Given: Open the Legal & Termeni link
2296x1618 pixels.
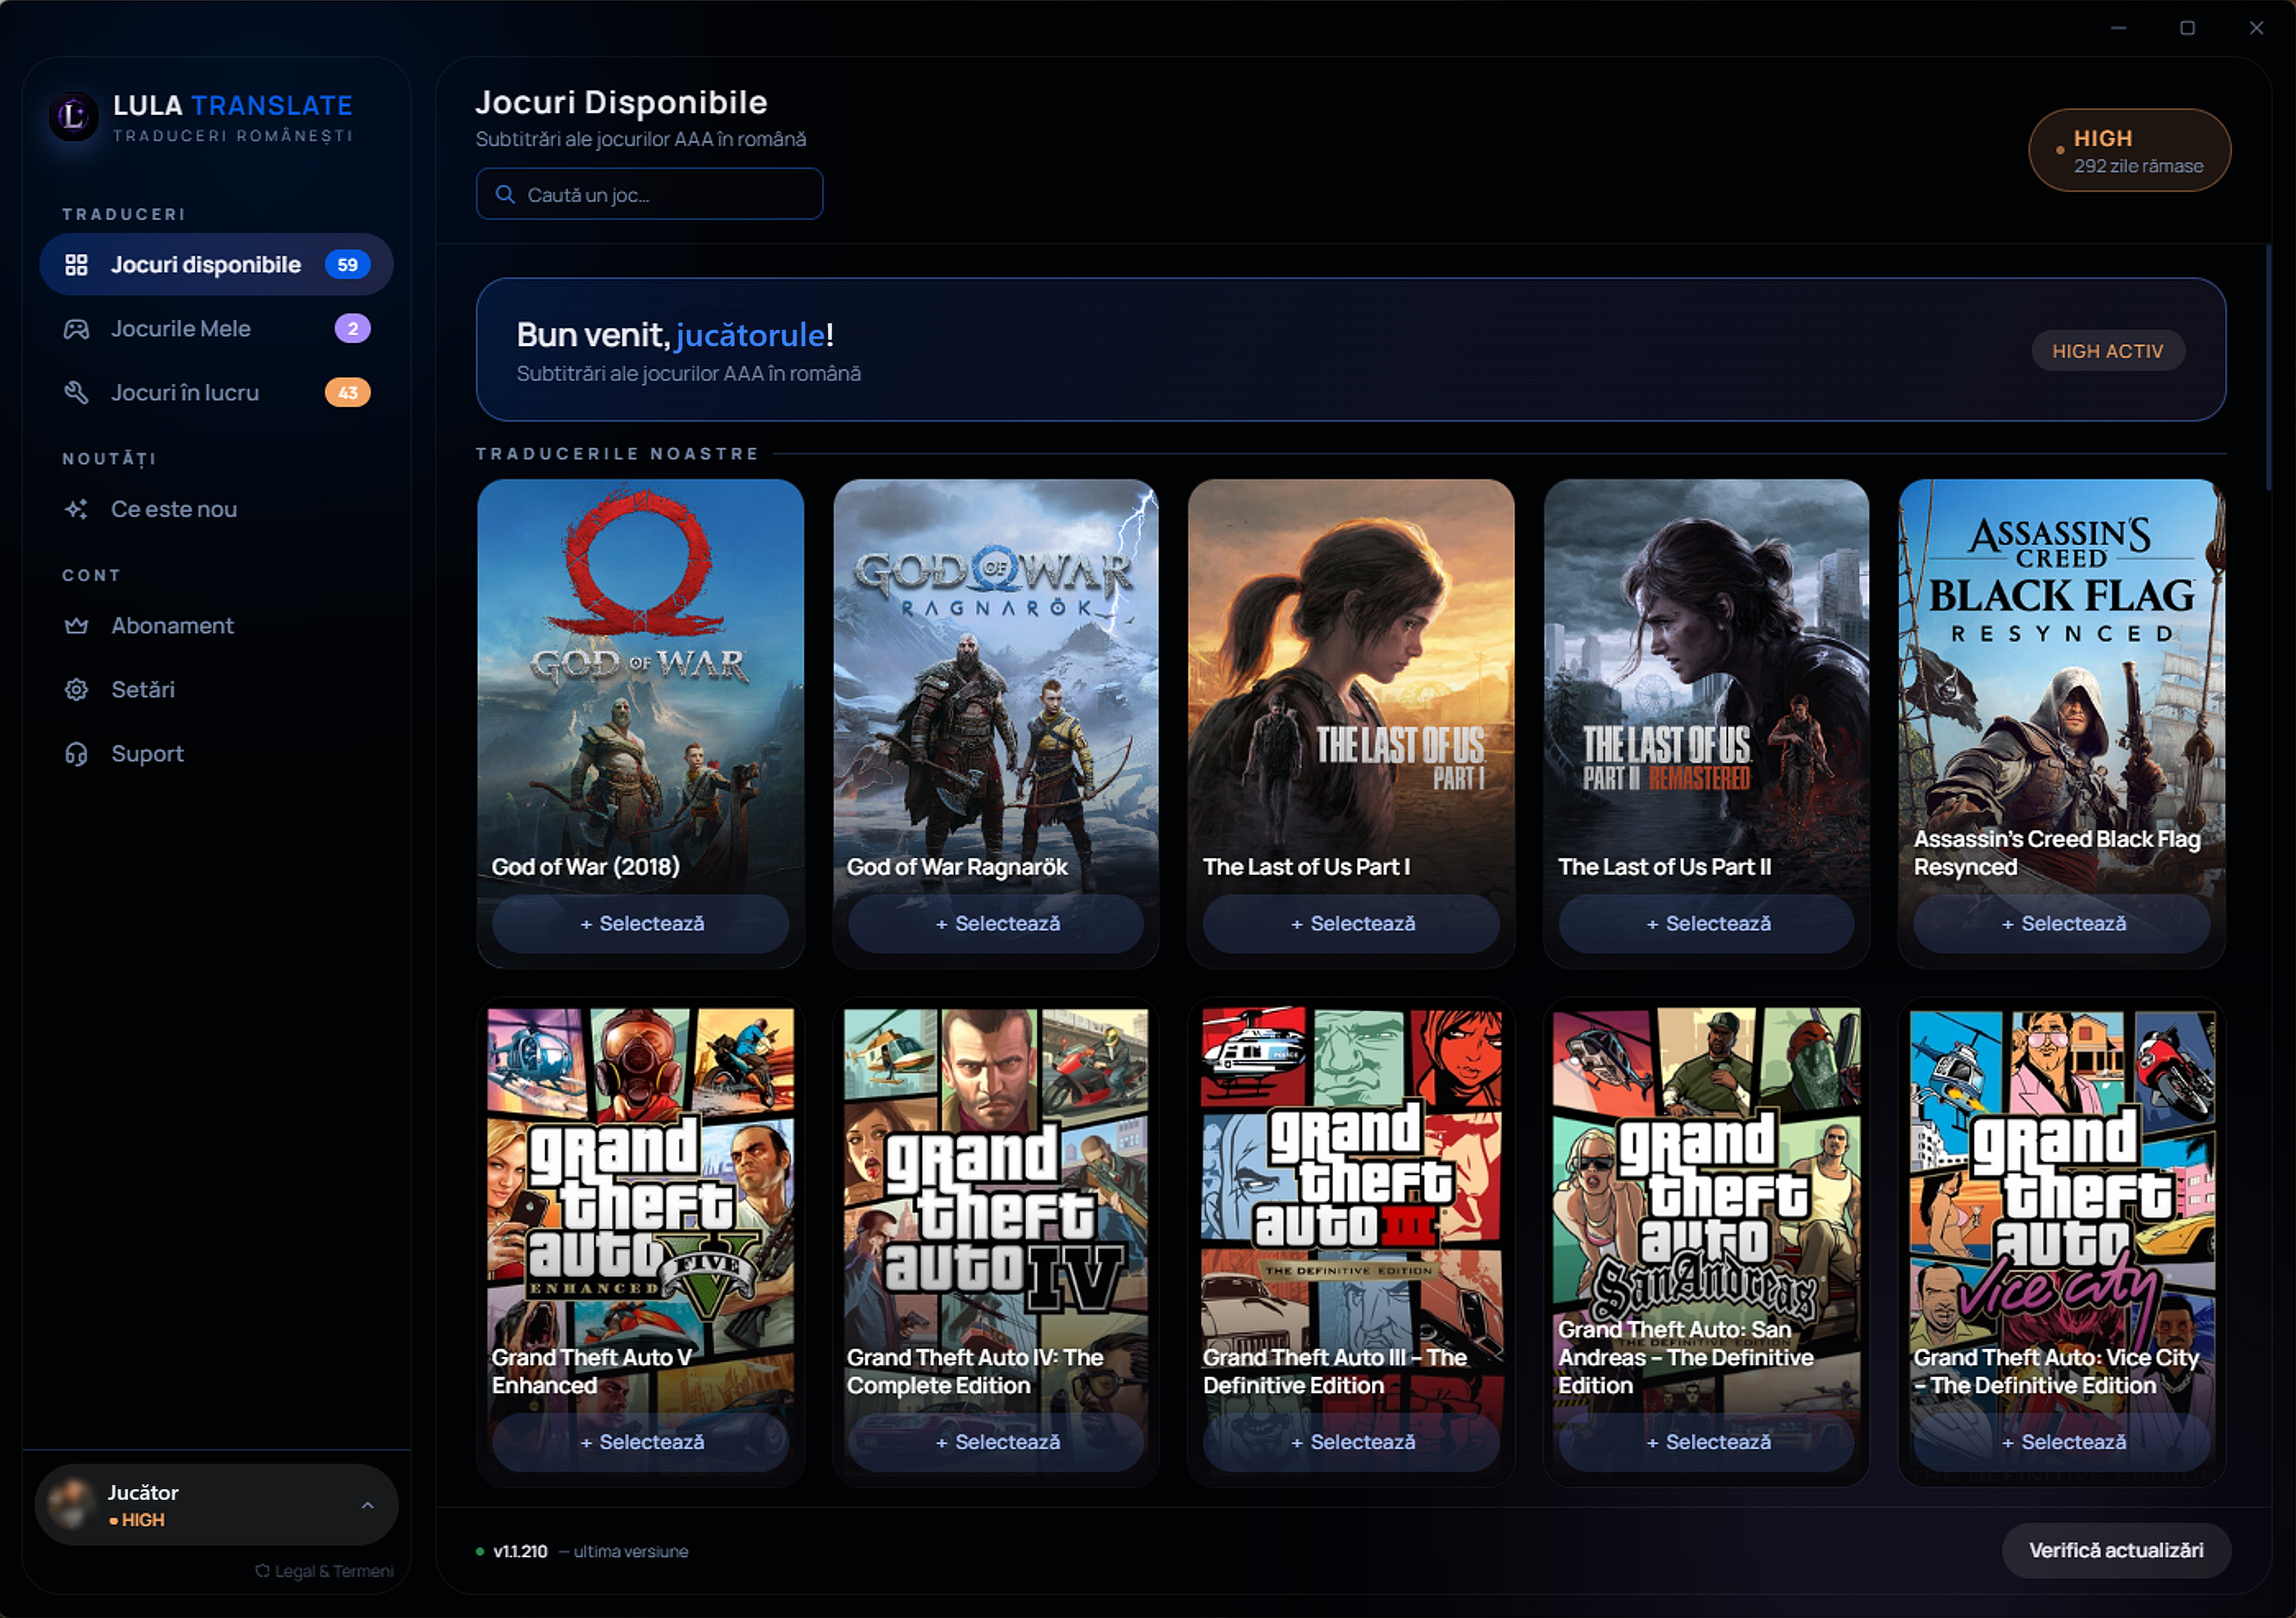Looking at the screenshot, I should point(325,1571).
